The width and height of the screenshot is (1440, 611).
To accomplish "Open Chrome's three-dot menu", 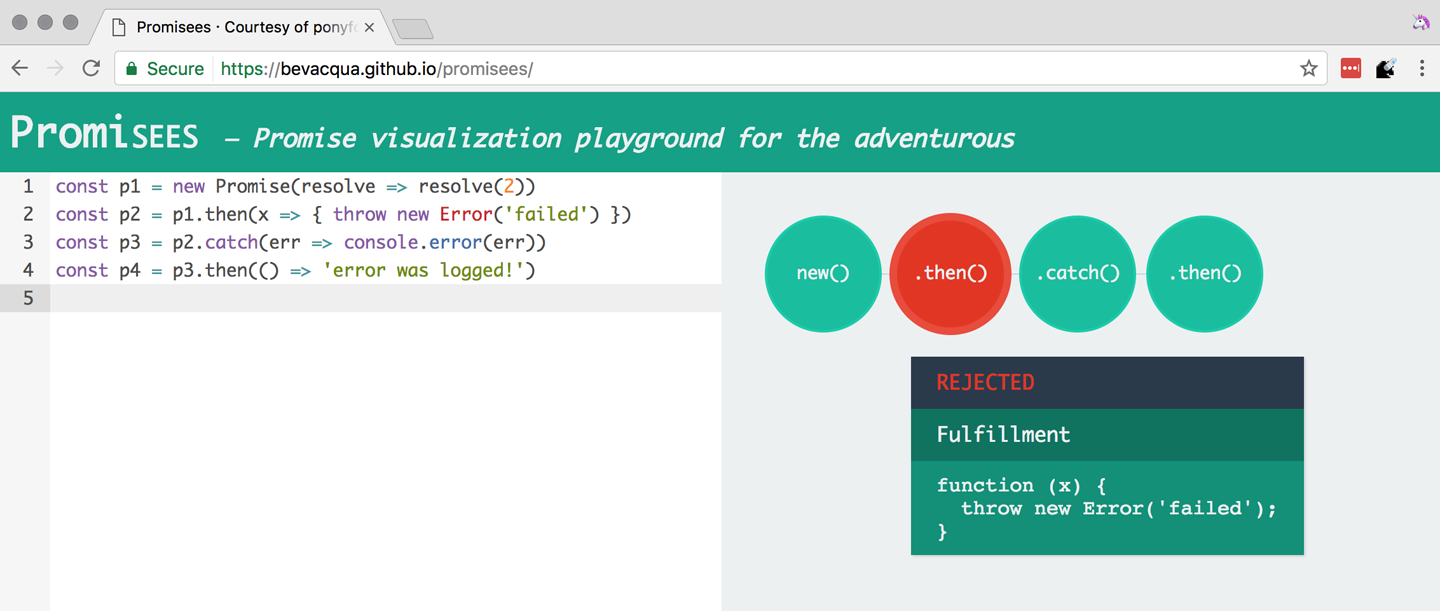I will pyautogui.click(x=1422, y=68).
